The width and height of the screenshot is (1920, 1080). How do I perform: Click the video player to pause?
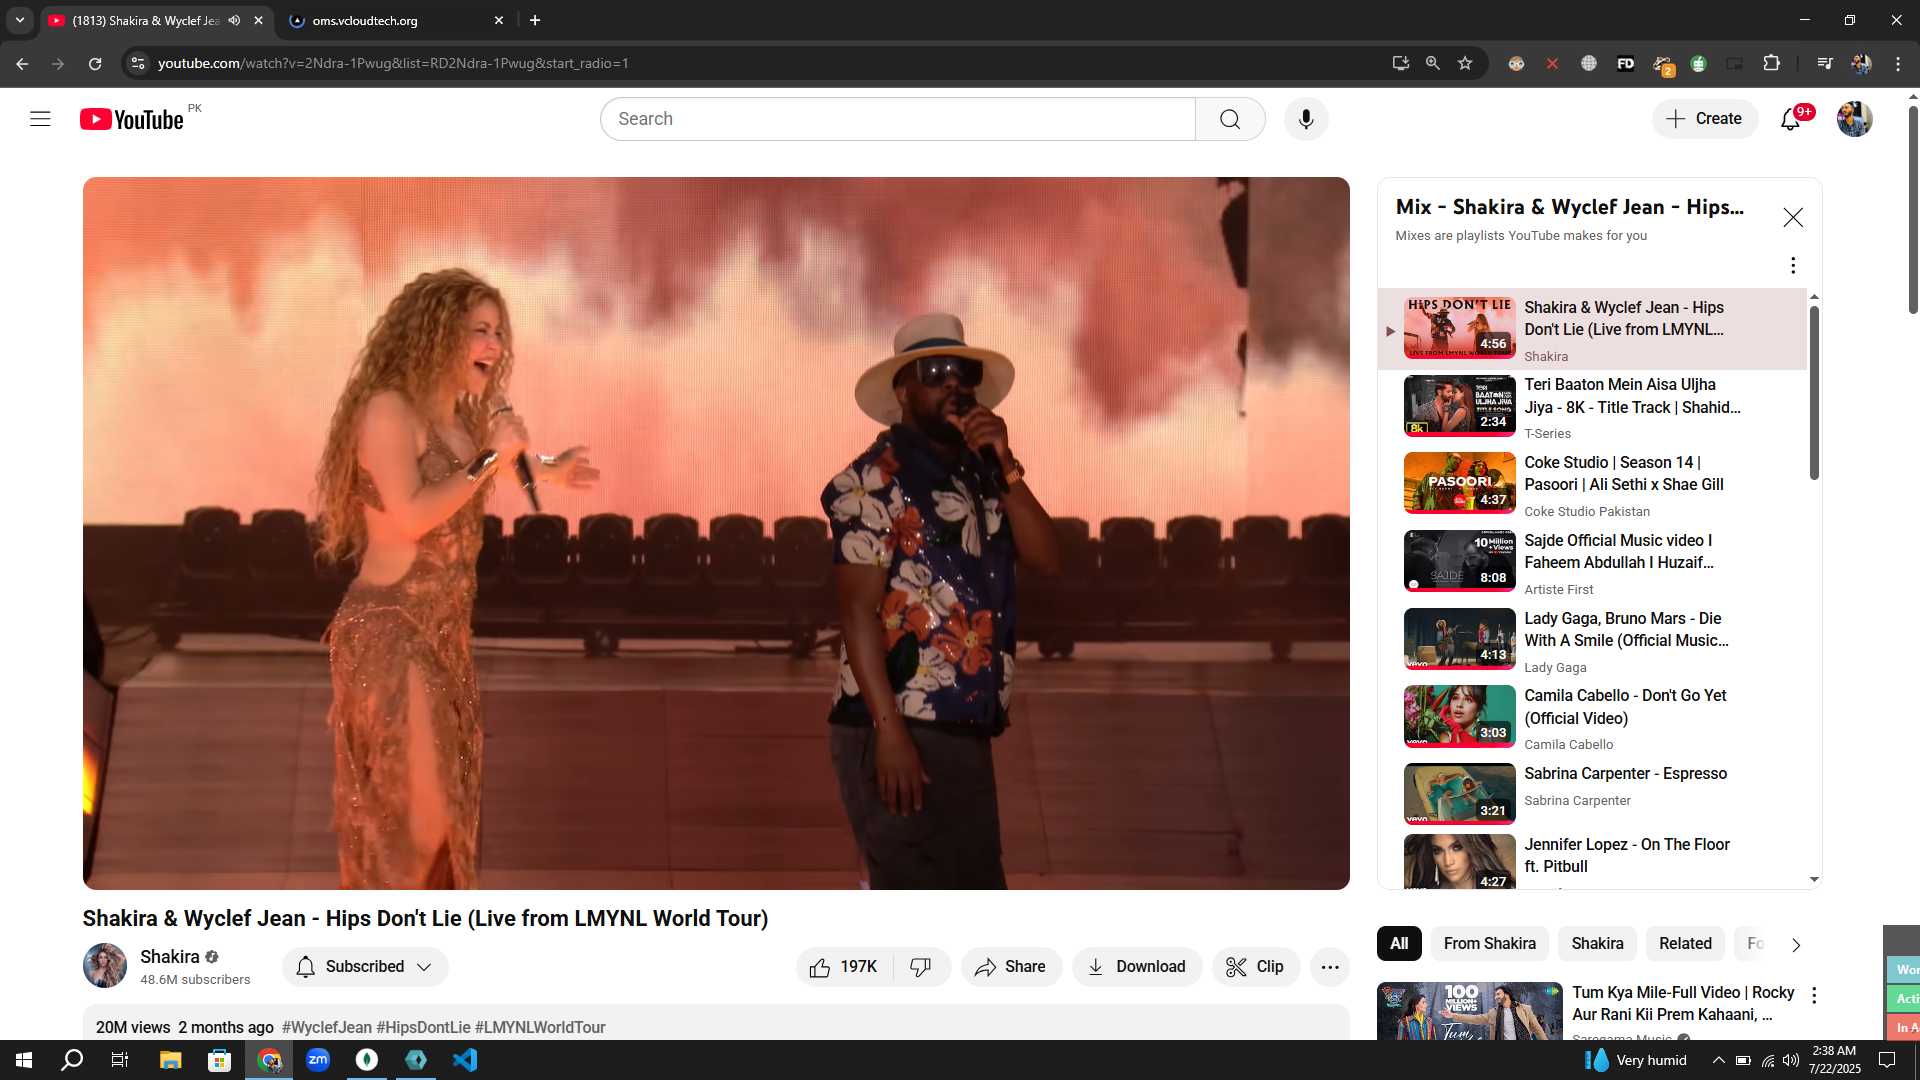coord(716,533)
